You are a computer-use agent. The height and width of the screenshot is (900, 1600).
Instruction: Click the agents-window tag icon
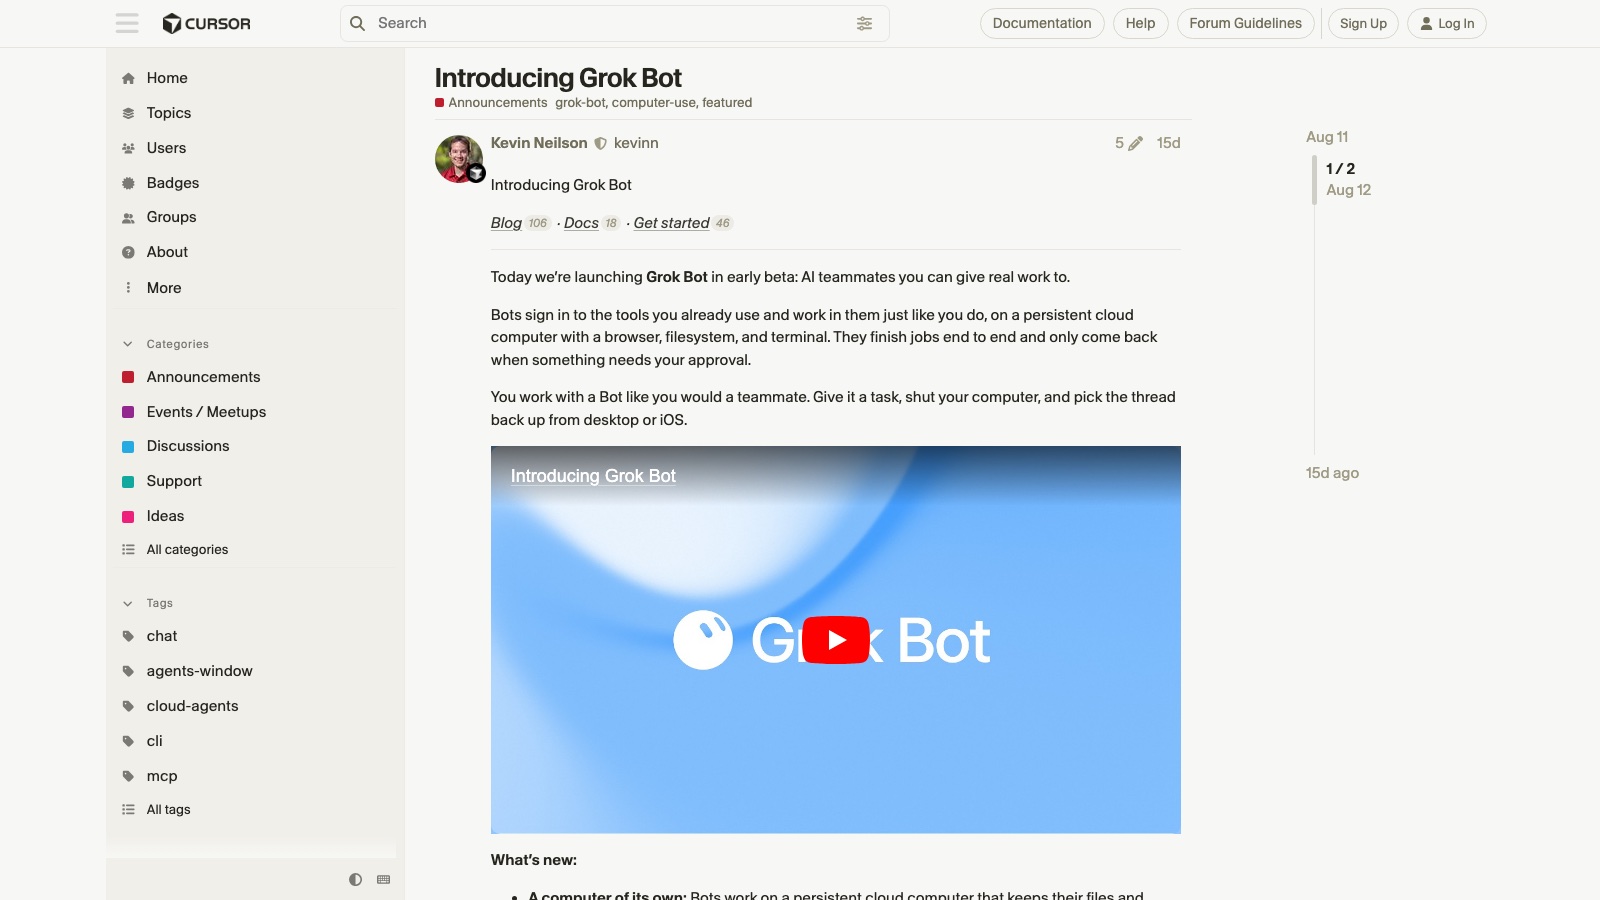tap(128, 671)
